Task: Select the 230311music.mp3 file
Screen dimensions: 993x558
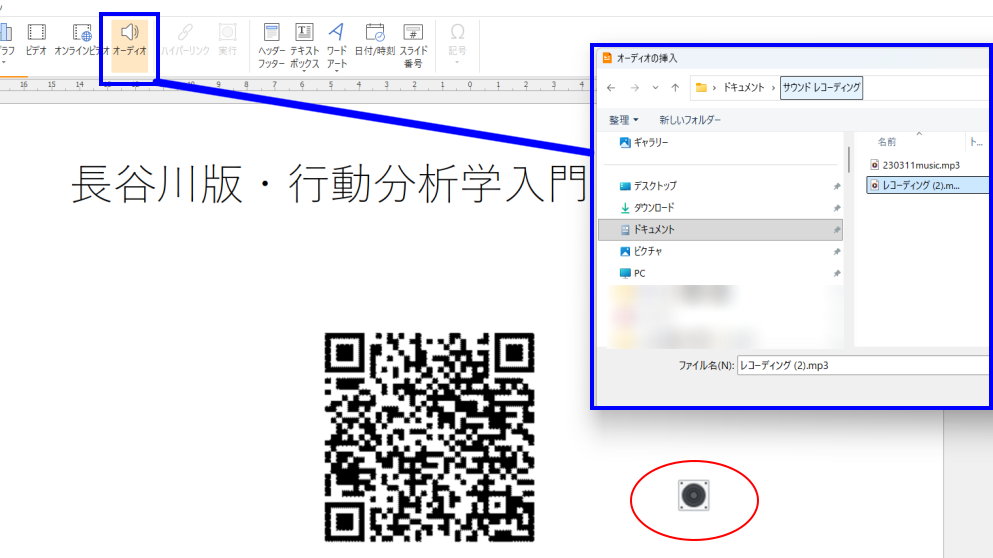Action: 920,164
